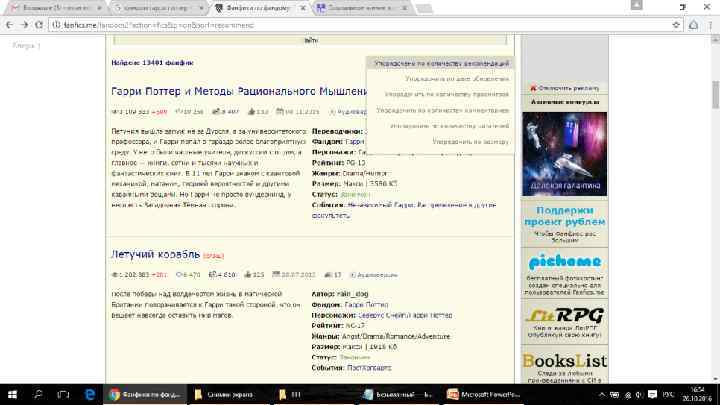Open the notification center icon in the system tray
This screenshot has width=720, height=405.
point(652,395)
